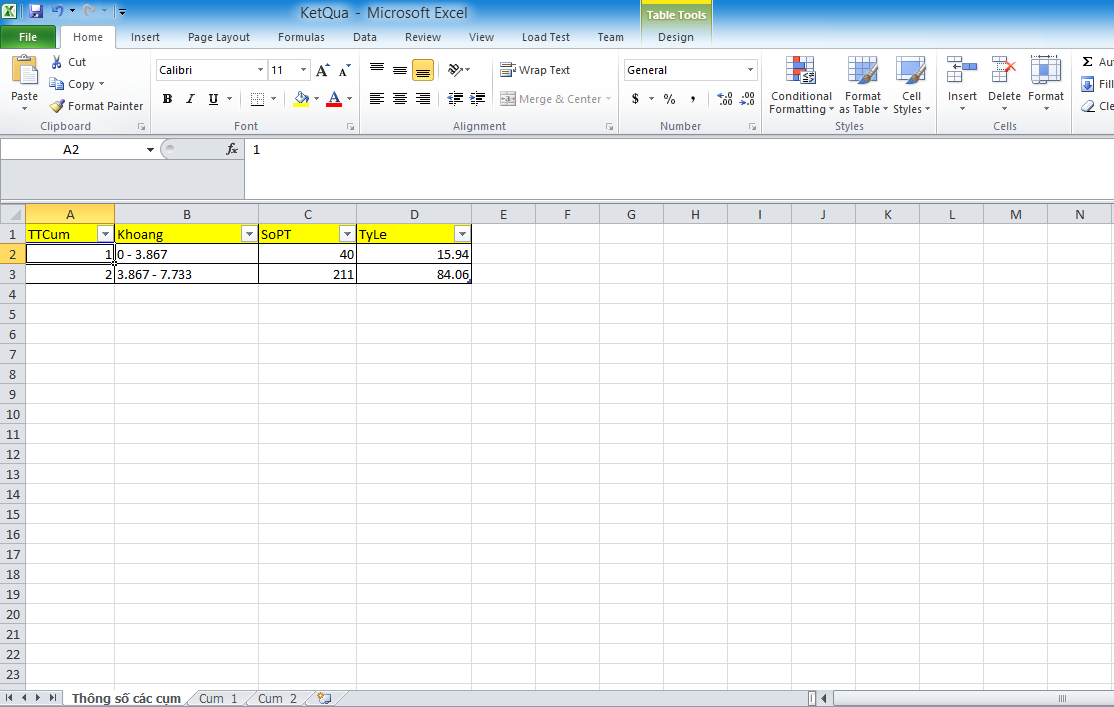Open the Table Tools Design tab
The width and height of the screenshot is (1114, 707).
click(676, 37)
